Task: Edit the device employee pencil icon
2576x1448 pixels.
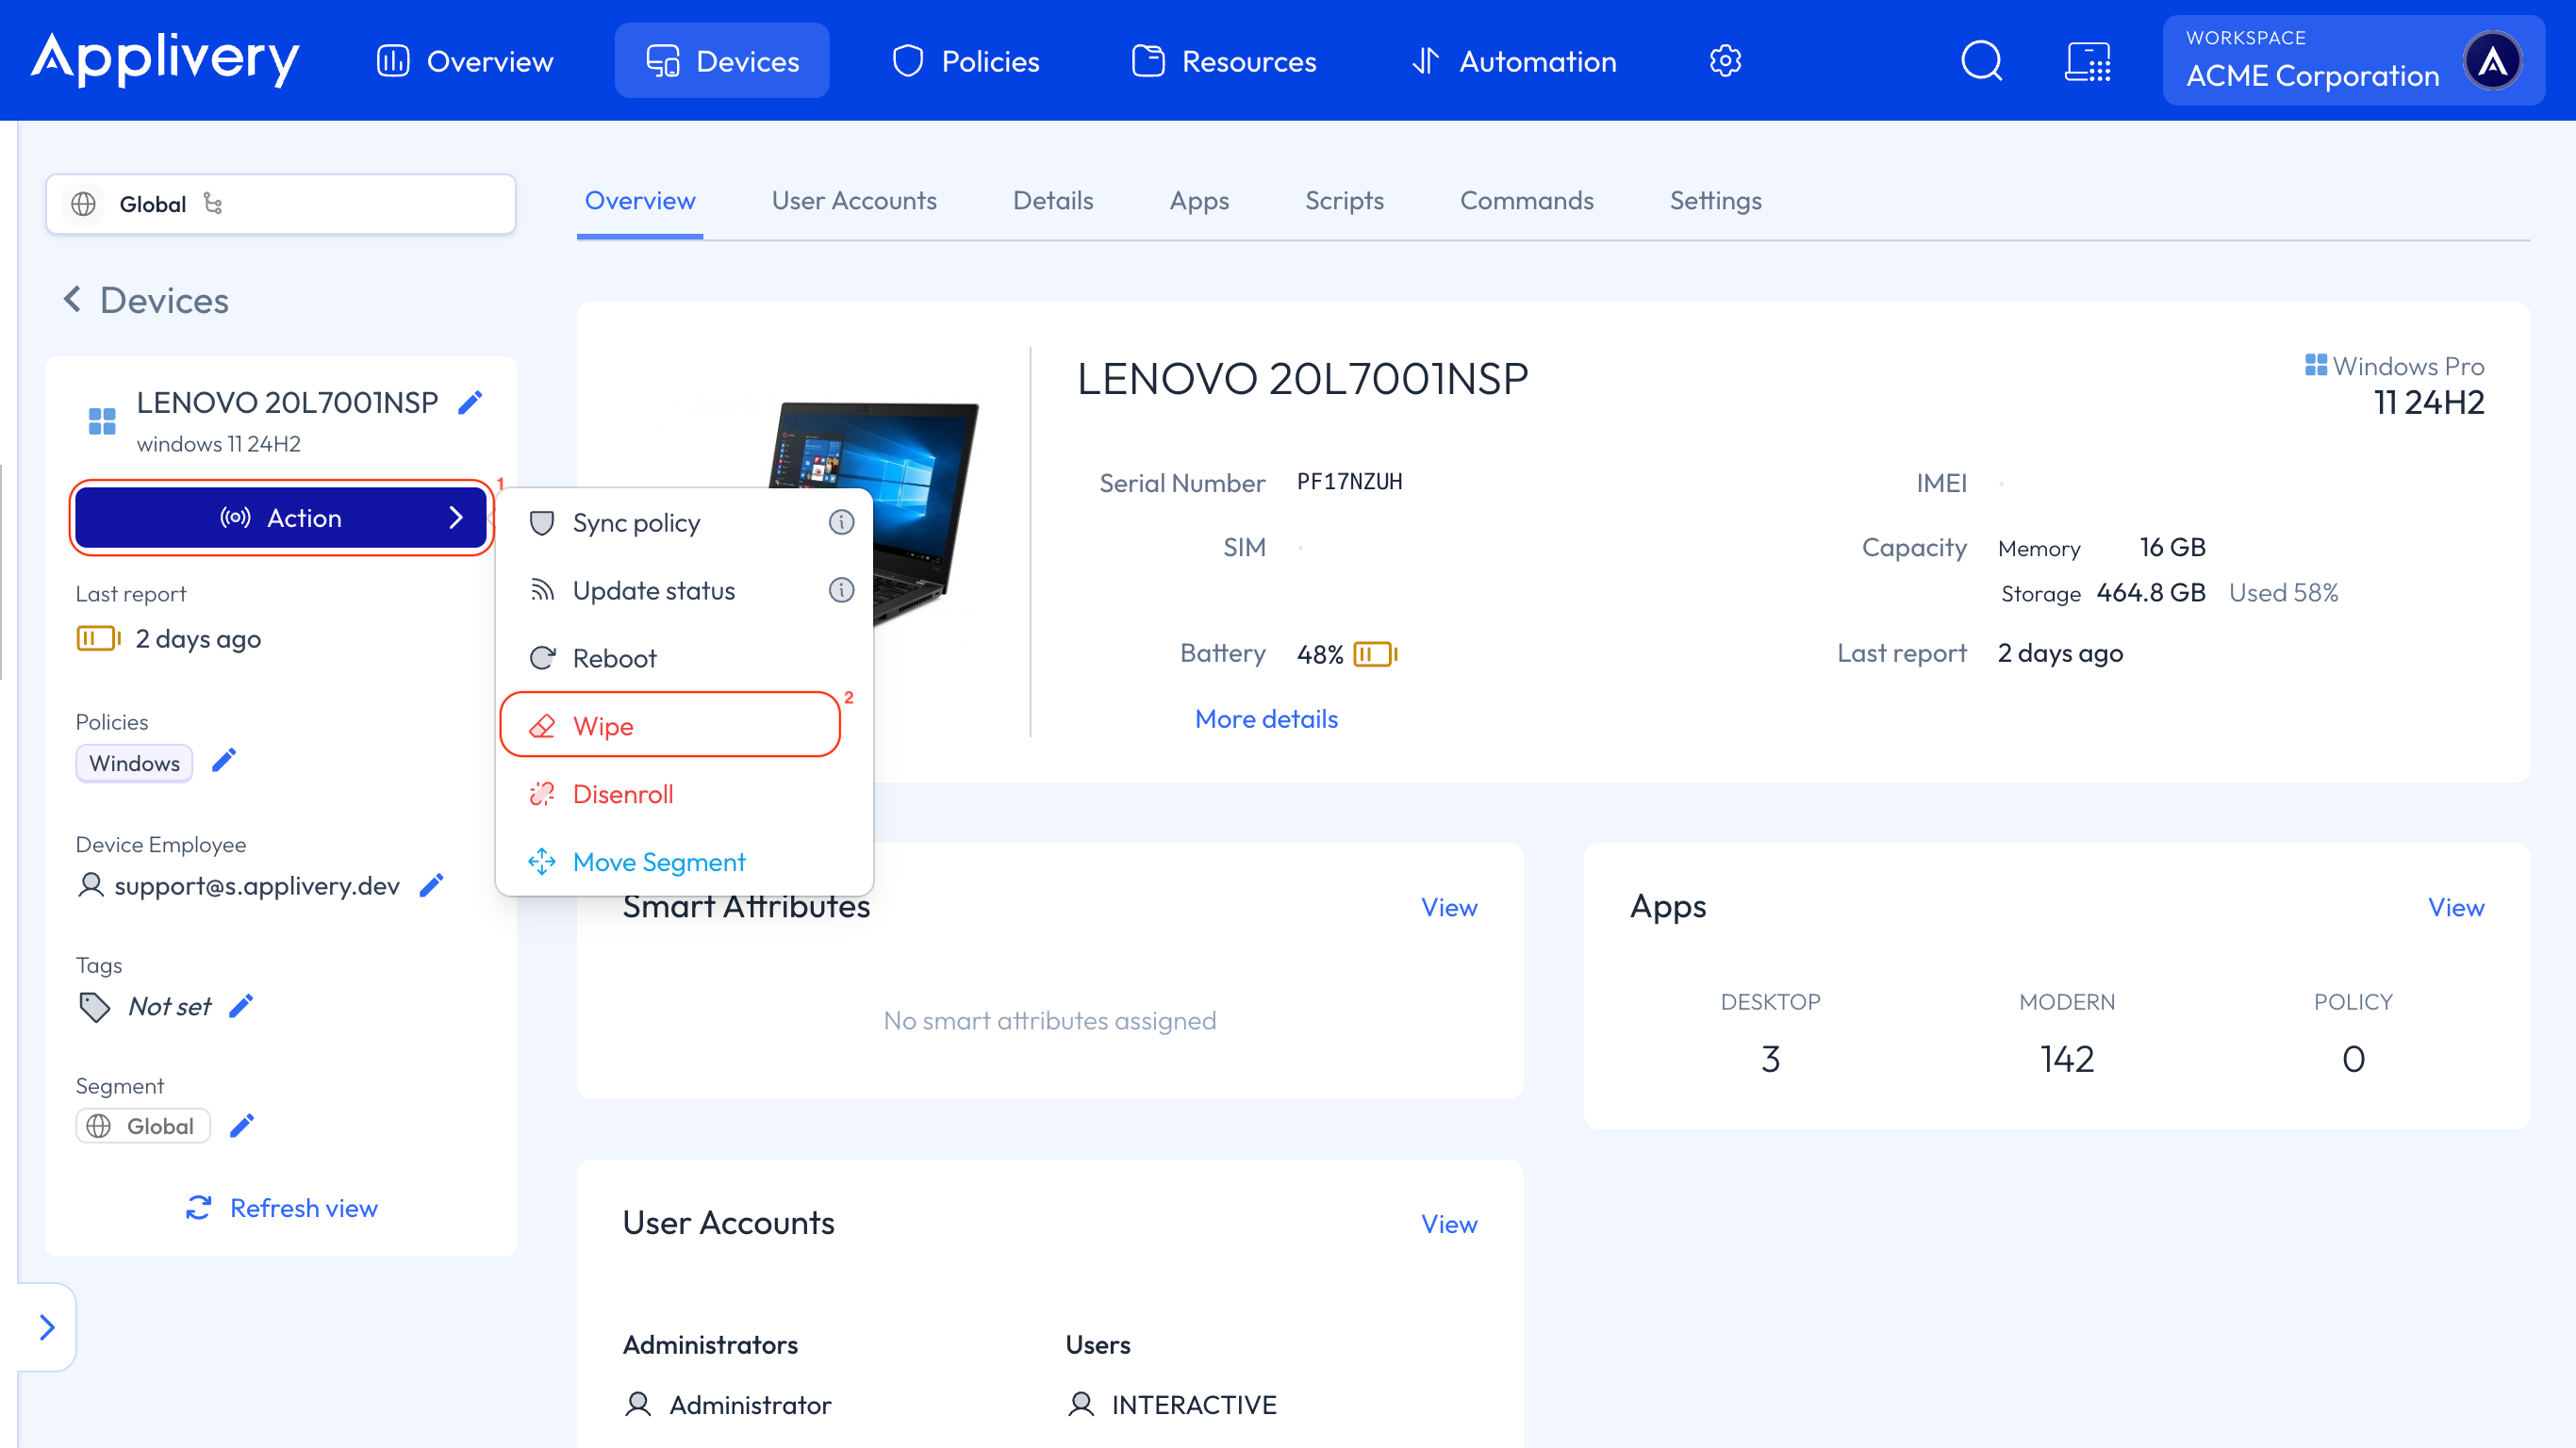Action: coord(431,885)
